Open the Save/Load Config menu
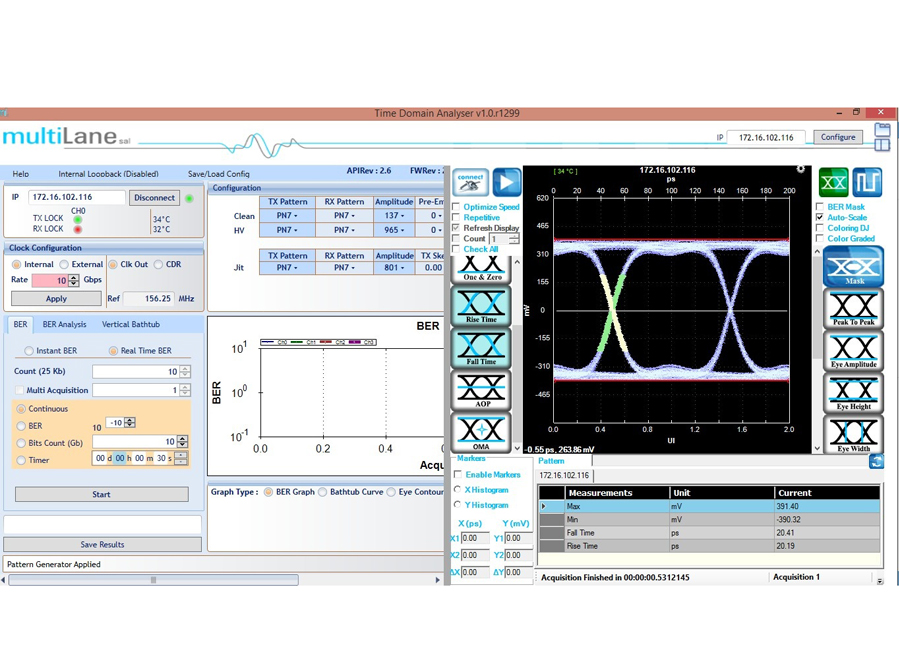 pos(219,174)
